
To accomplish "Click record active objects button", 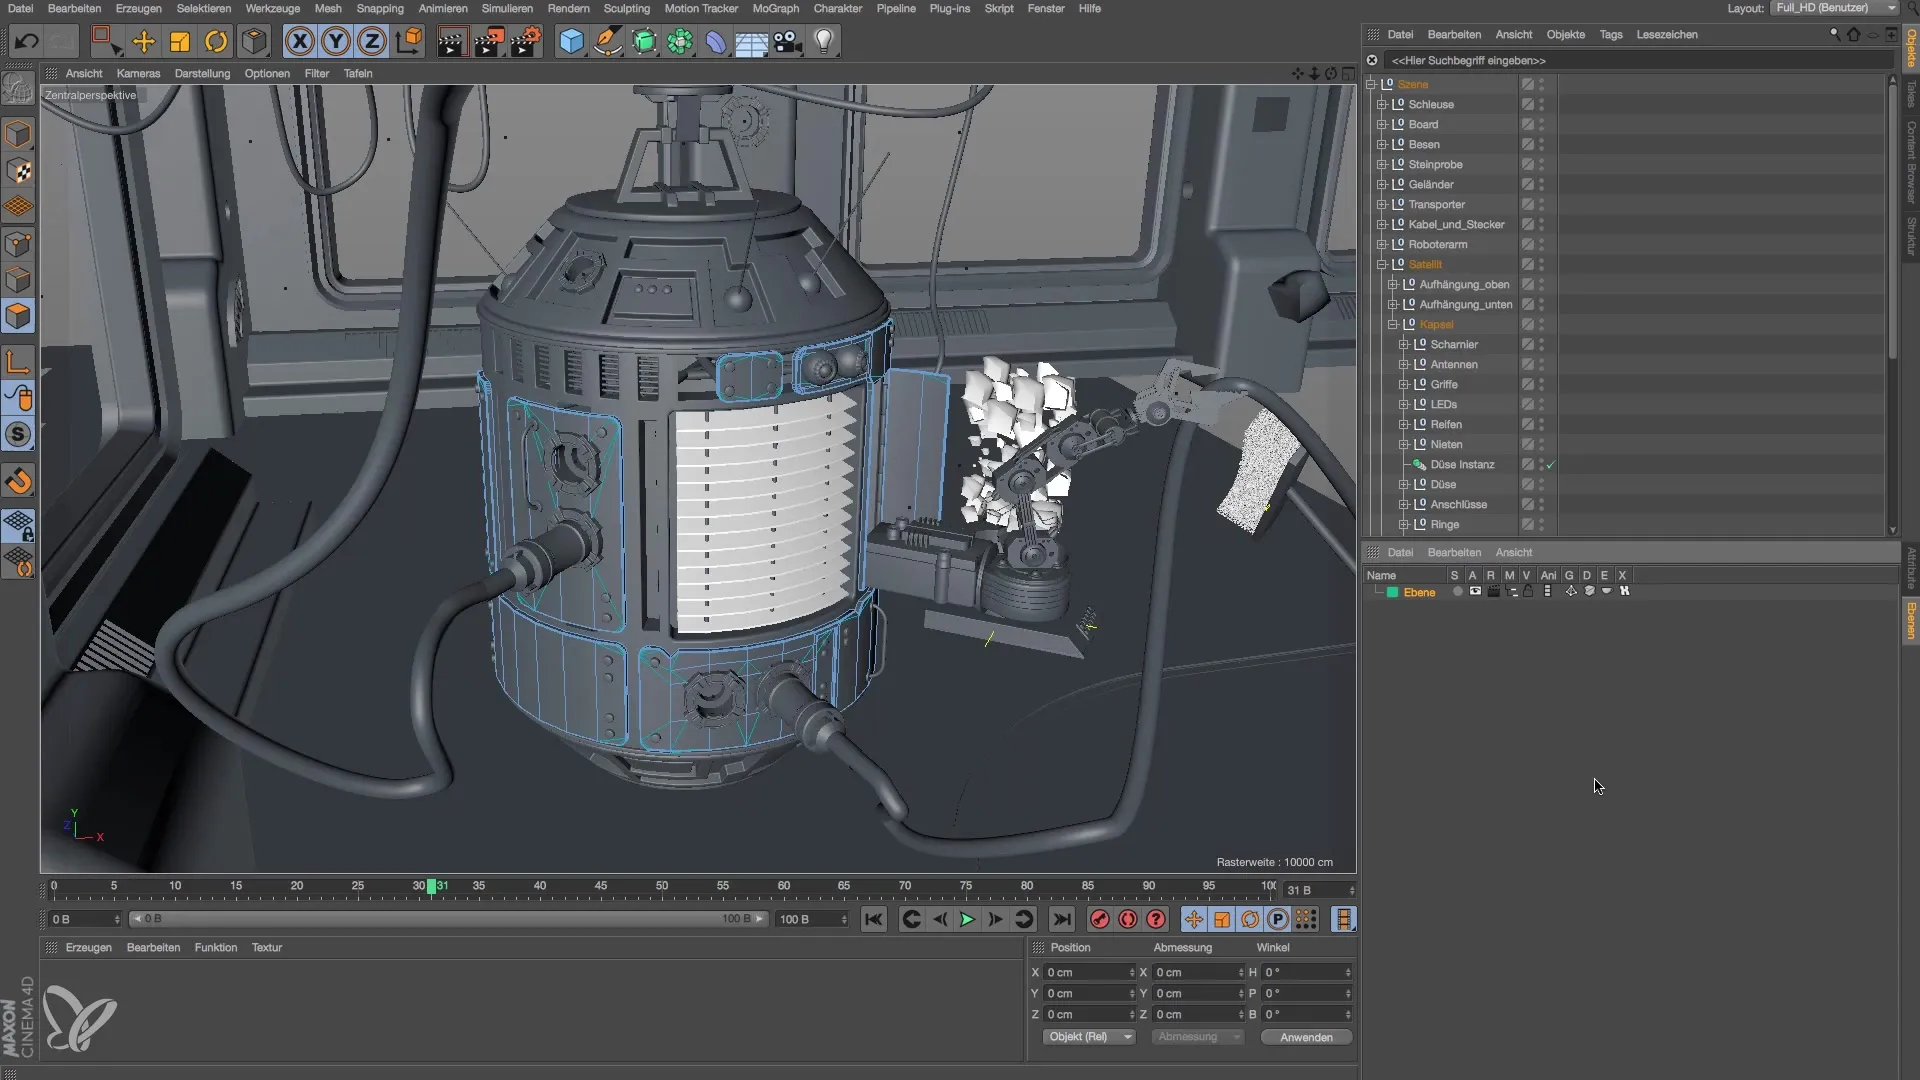I will pyautogui.click(x=1100, y=919).
